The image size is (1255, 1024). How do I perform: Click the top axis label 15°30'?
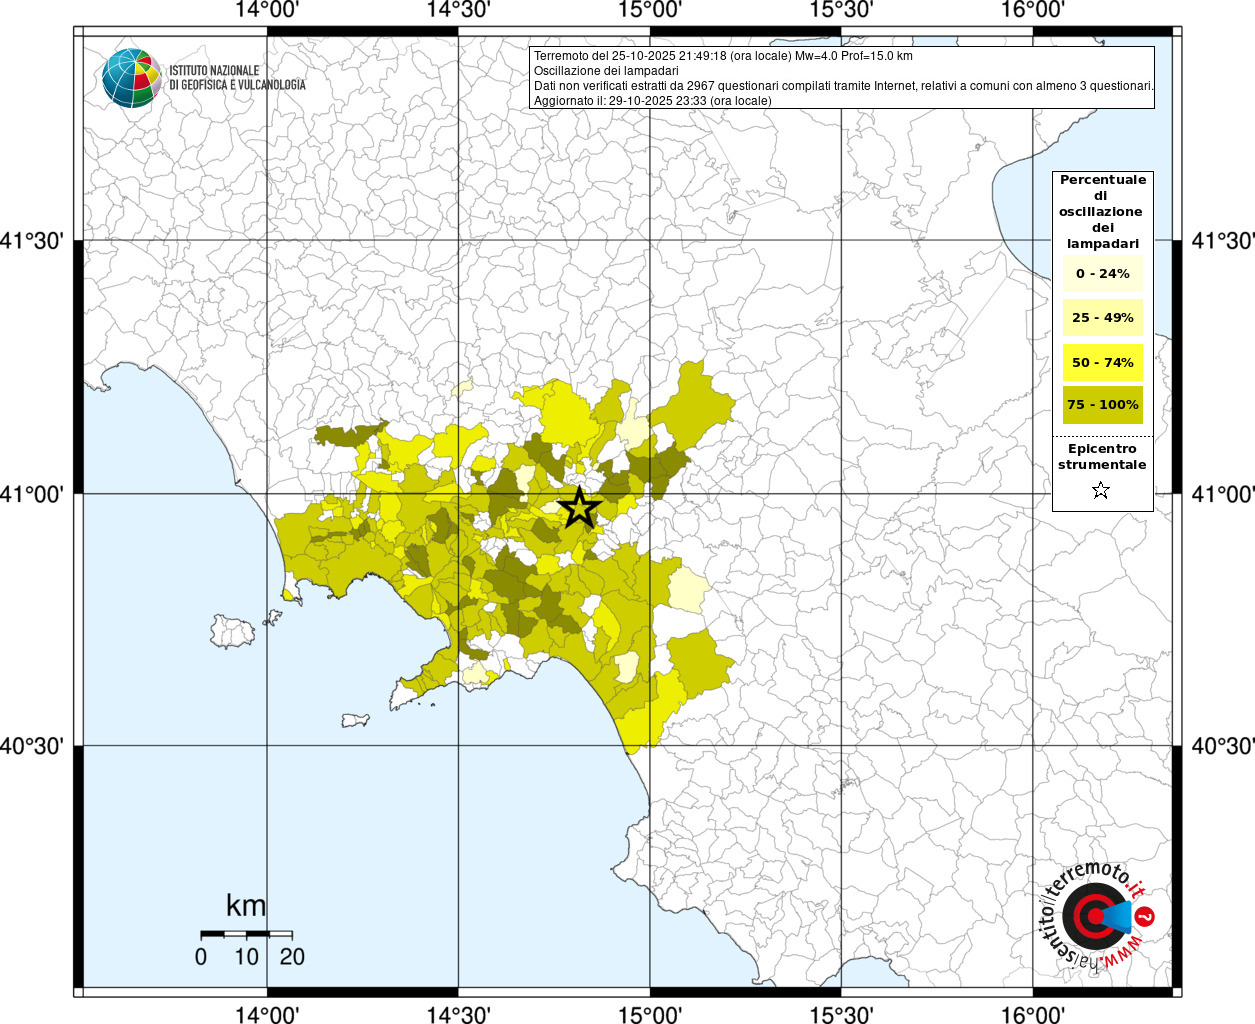tap(841, 10)
